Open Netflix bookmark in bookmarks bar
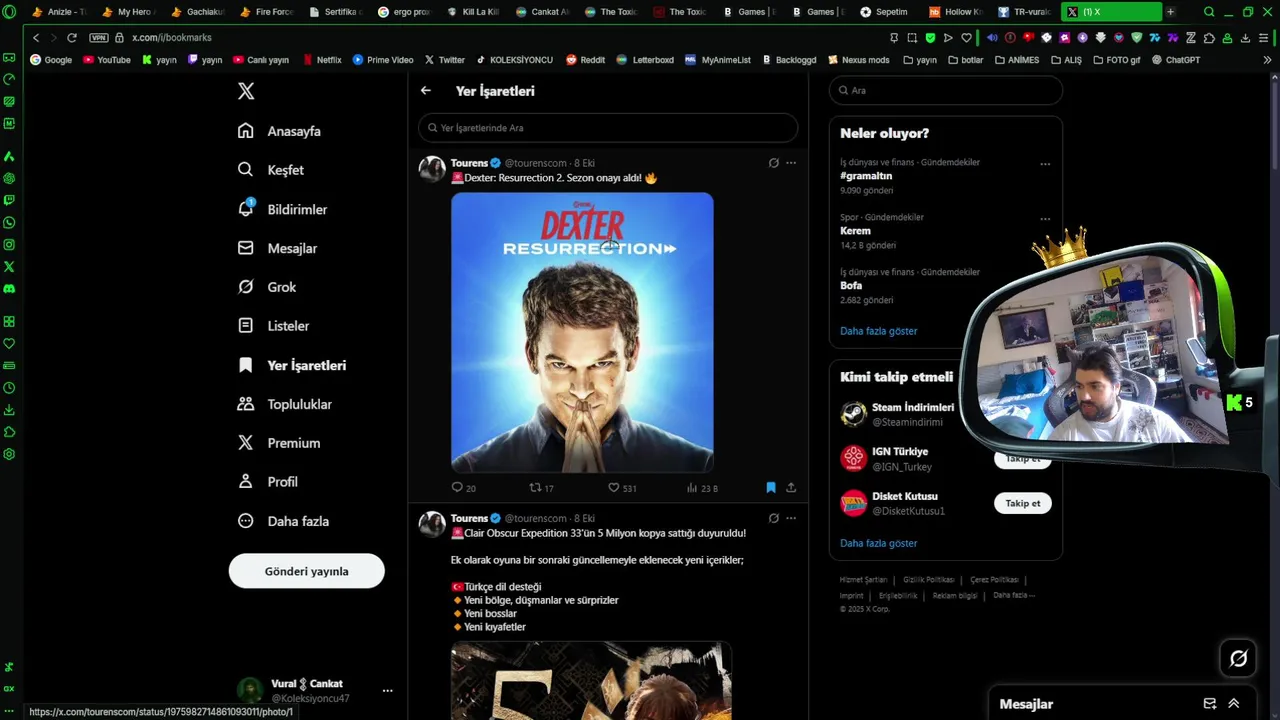This screenshot has width=1280, height=720. coord(322,60)
